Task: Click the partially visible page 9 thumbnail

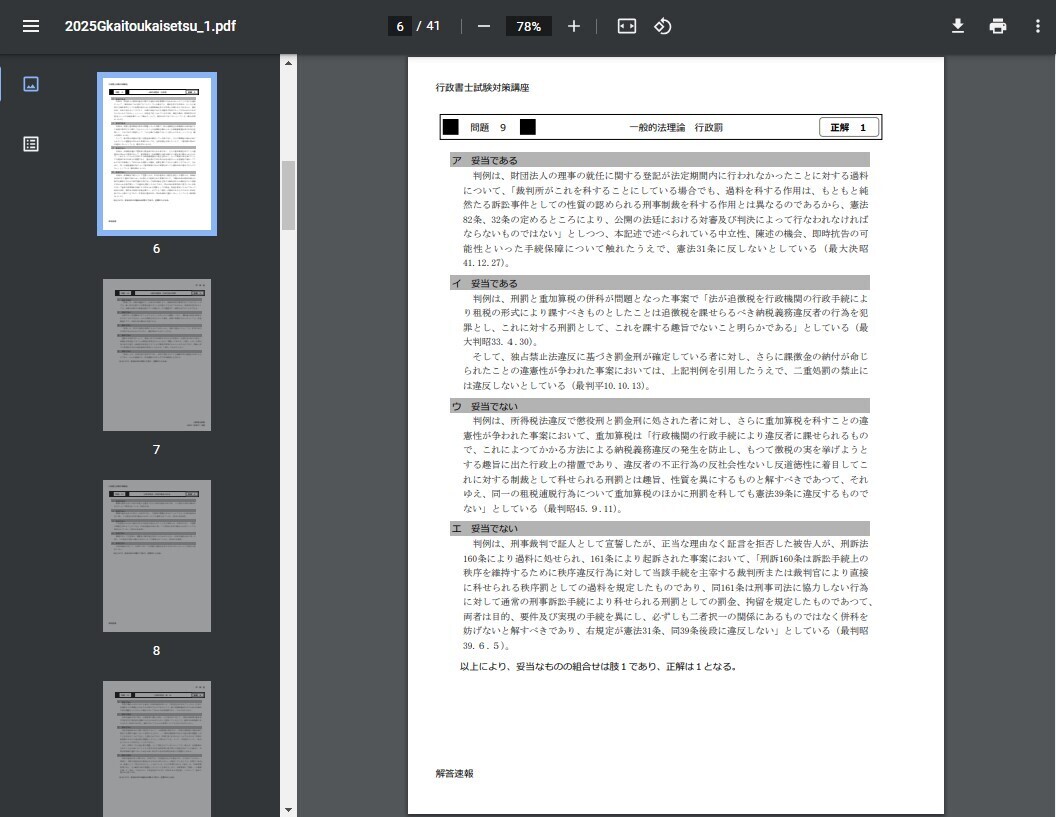Action: (x=157, y=748)
